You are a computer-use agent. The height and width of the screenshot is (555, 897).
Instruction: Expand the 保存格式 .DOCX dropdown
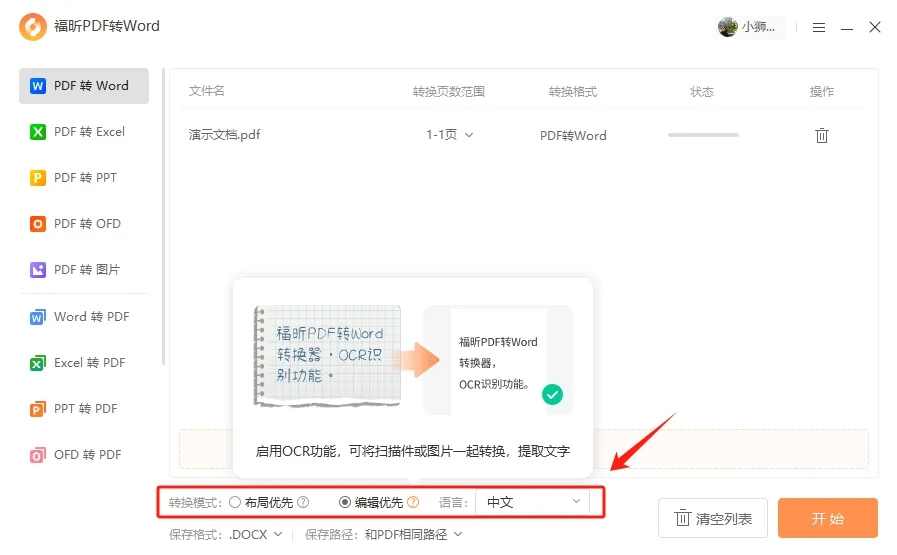pyautogui.click(x=256, y=534)
